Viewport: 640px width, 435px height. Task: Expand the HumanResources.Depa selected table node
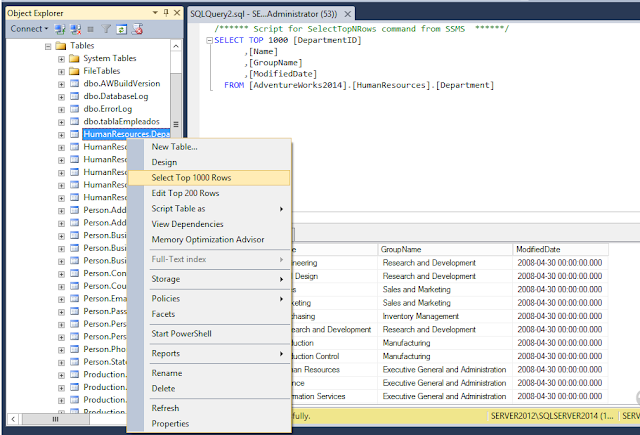pyautogui.click(x=61, y=135)
